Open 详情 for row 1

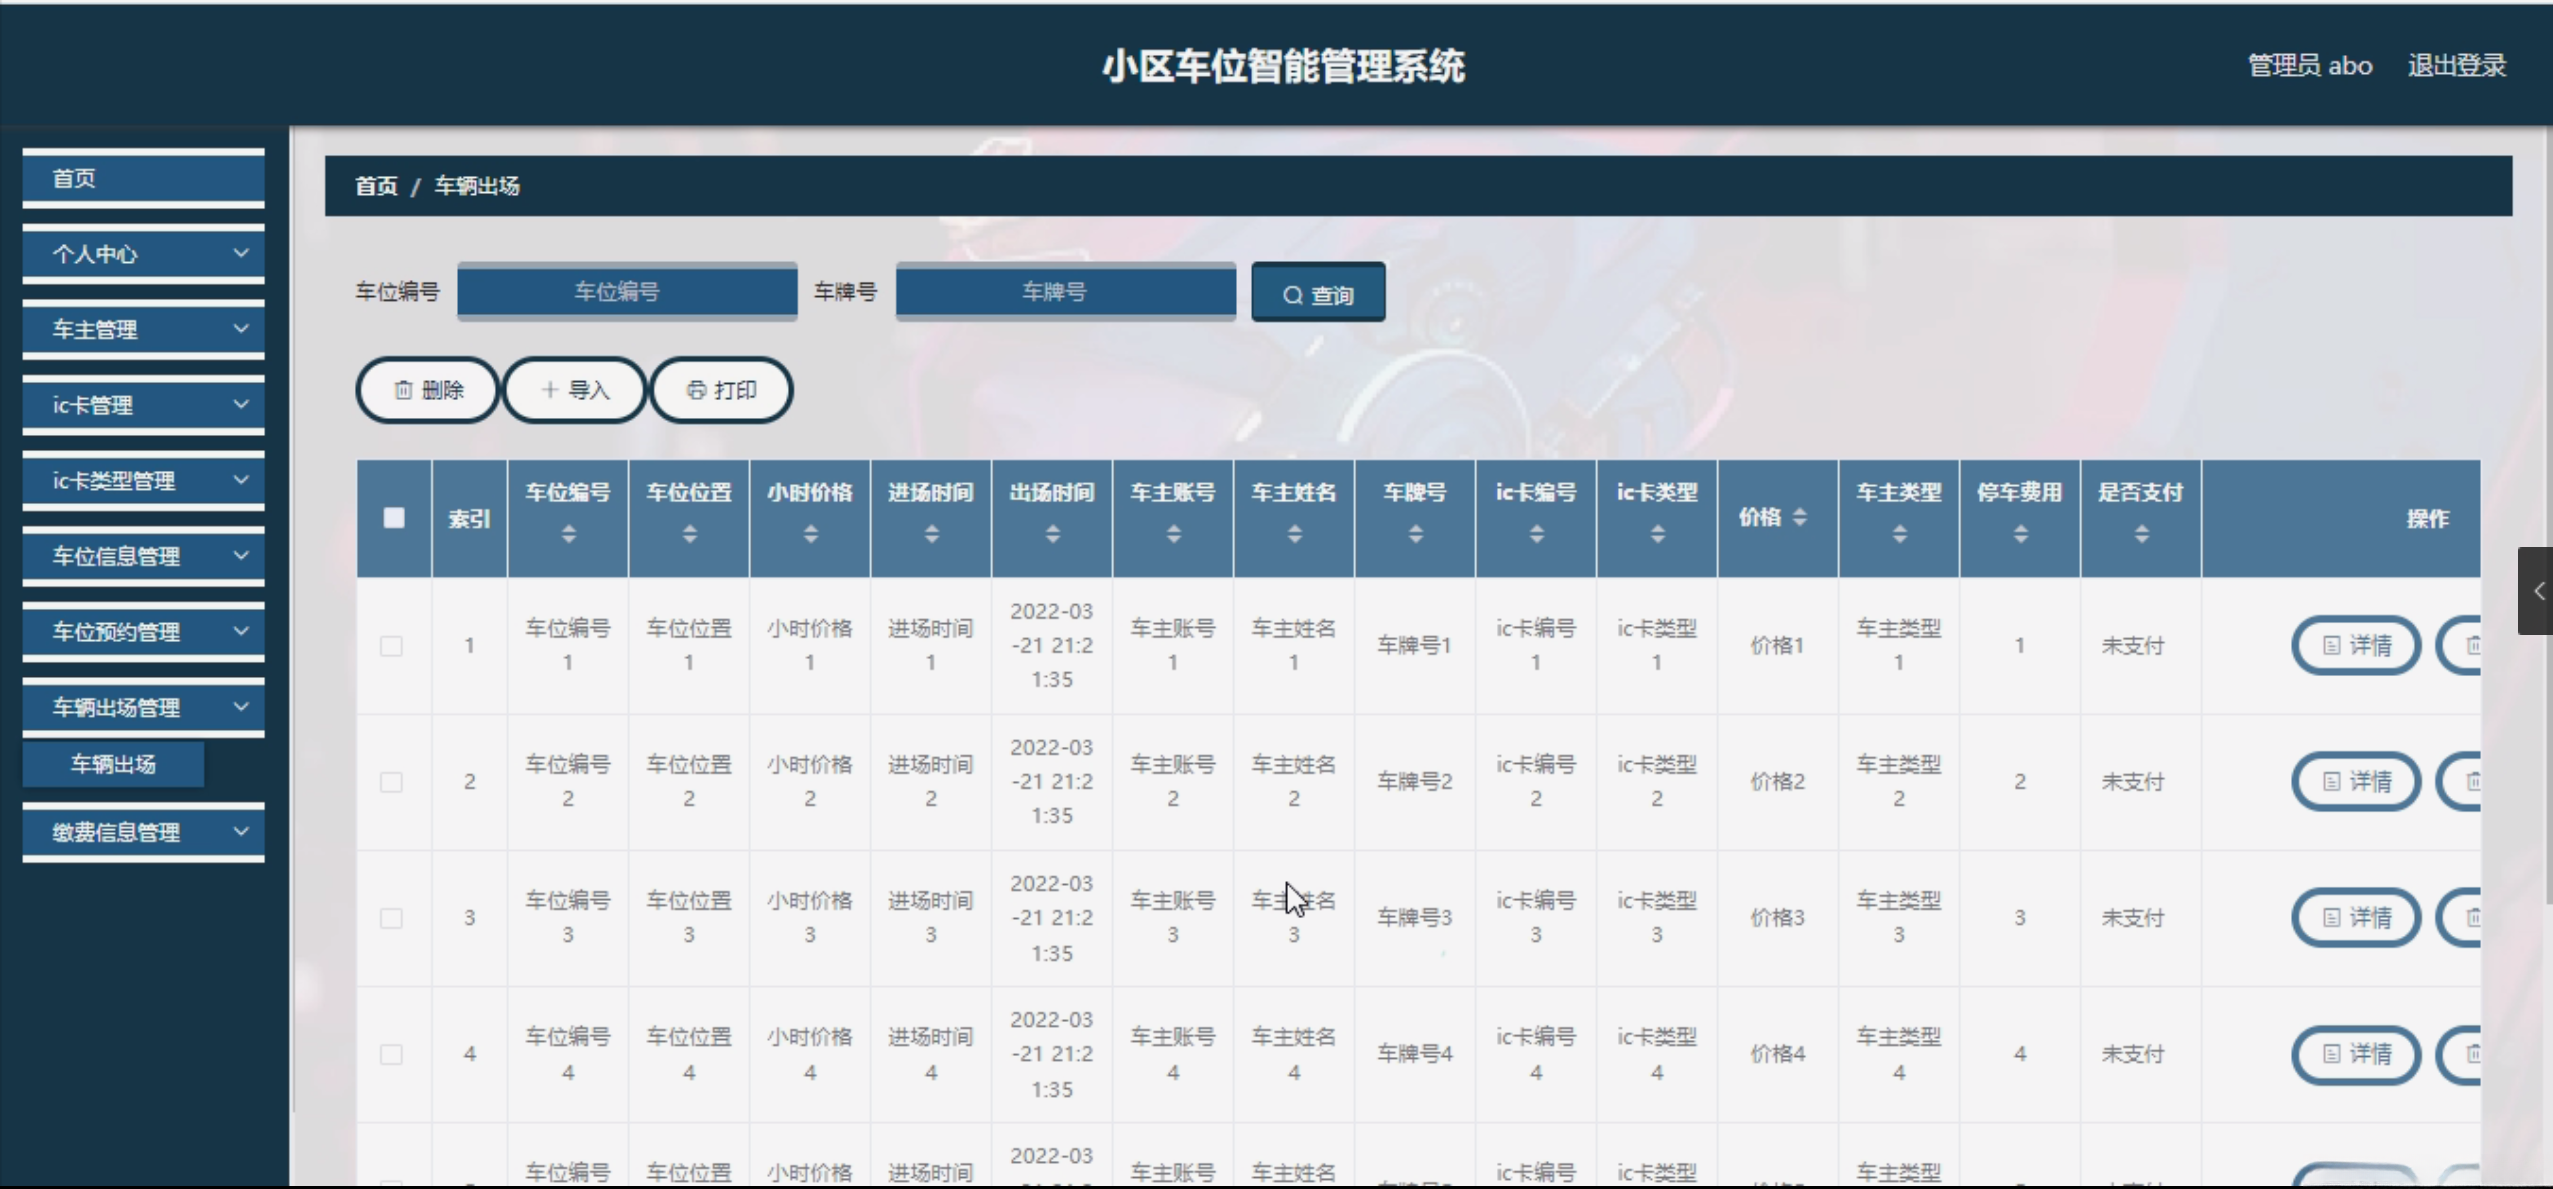[2355, 646]
